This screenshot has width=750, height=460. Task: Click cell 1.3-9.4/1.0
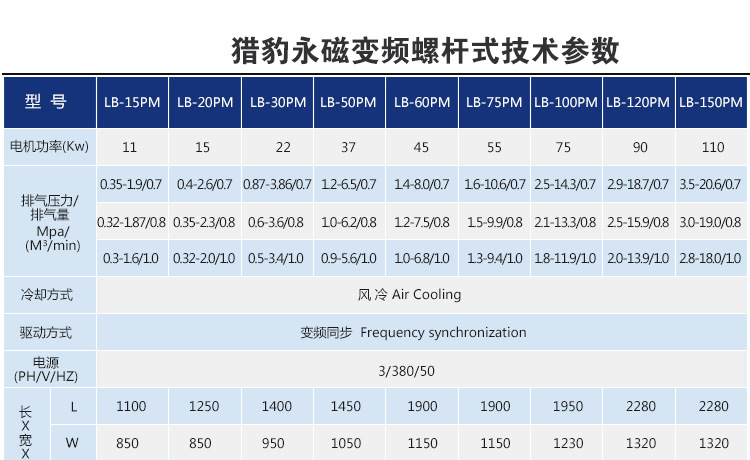click(x=495, y=258)
